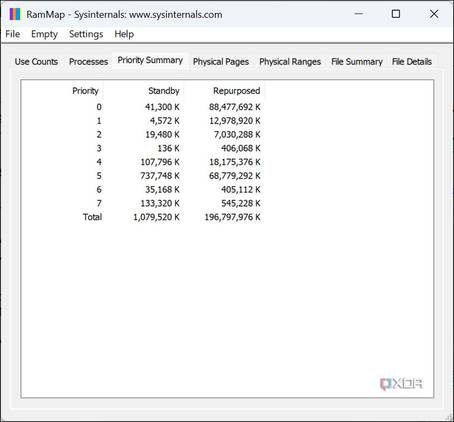Click standby value 136 K
Image resolution: width=454 pixels, height=422 pixels.
tap(169, 148)
